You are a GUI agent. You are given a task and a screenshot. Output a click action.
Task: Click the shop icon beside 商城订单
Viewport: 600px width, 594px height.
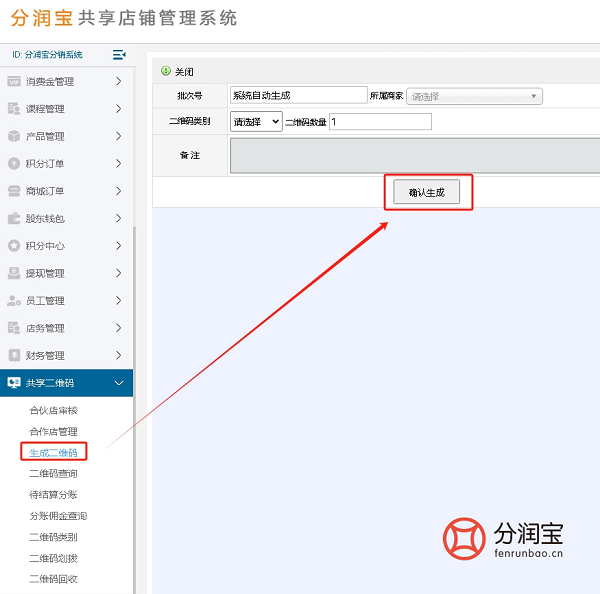tap(14, 191)
